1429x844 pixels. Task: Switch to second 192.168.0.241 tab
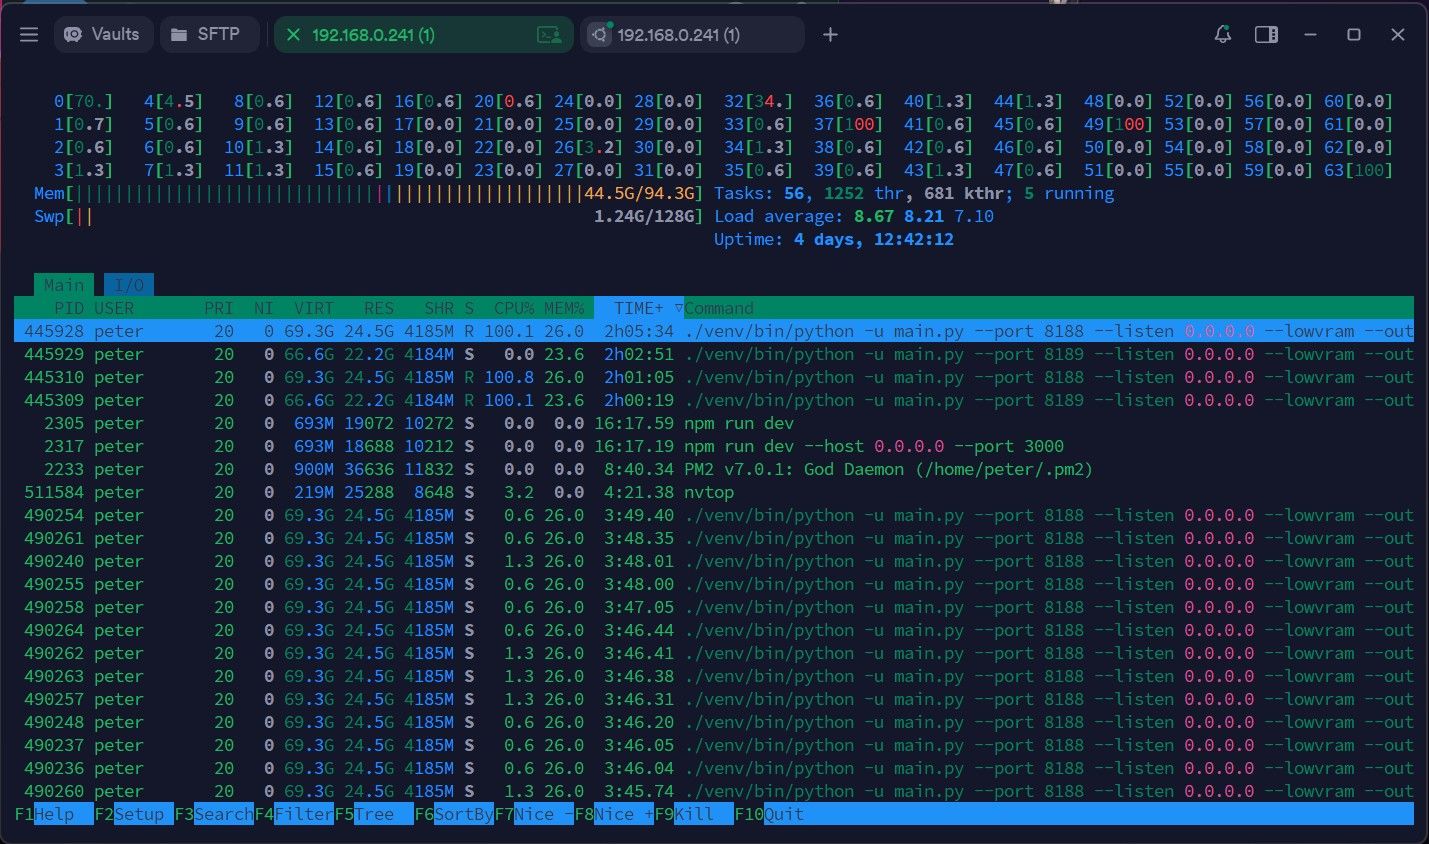click(693, 35)
